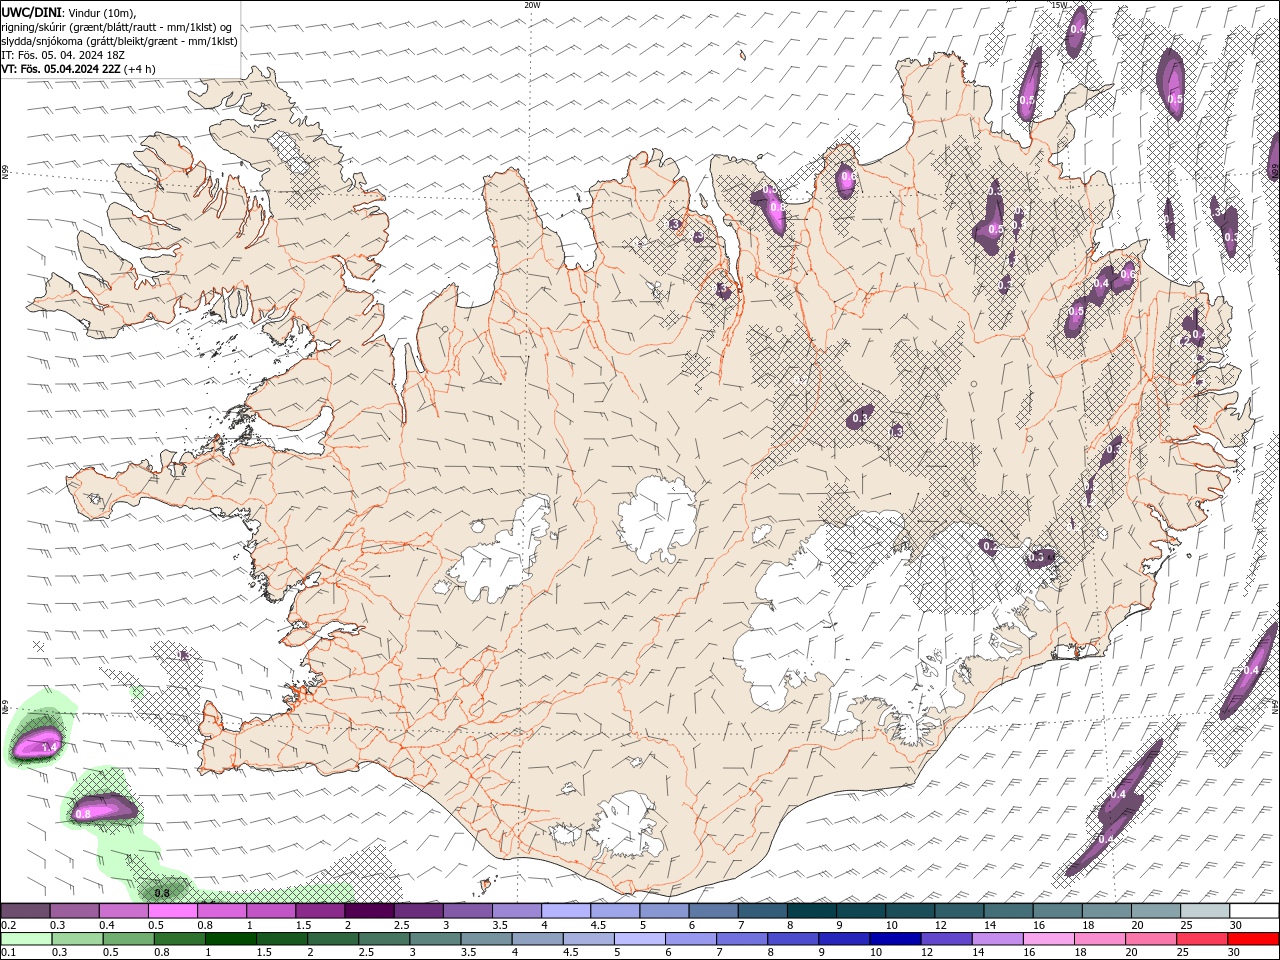This screenshot has width=1280, height=960.
Task: Click lower light pink swatch between 16 and 18
Action: click(x=1047, y=939)
